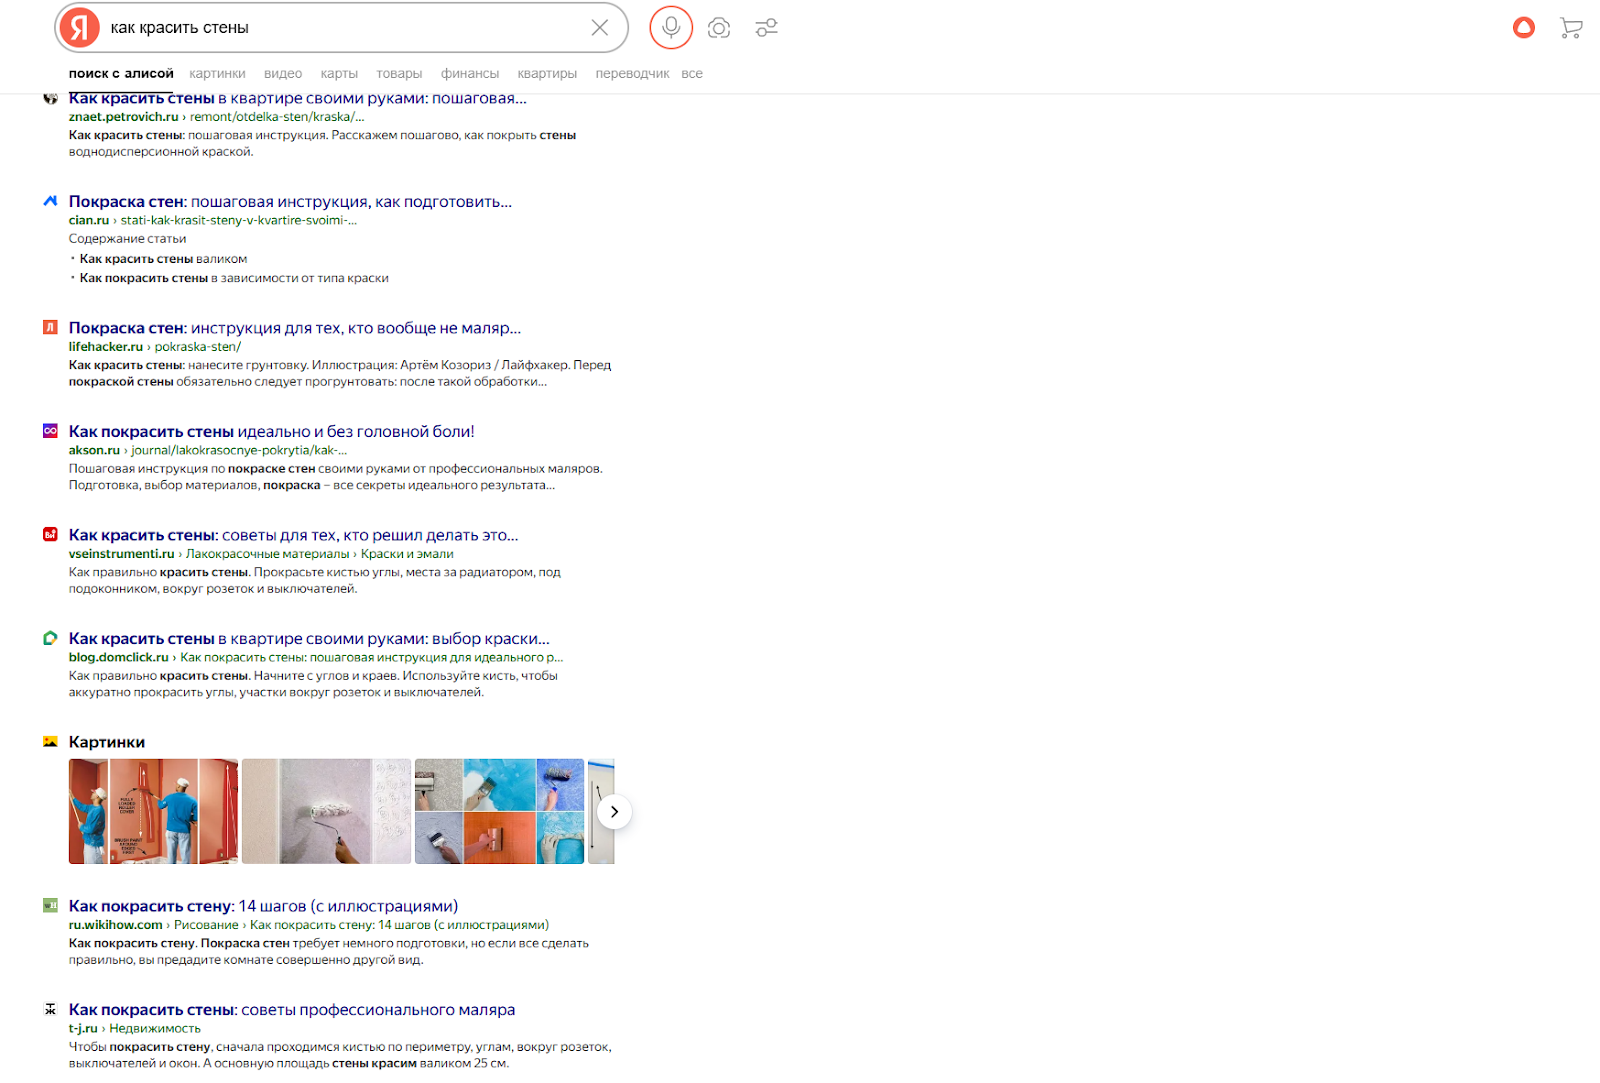Screen dimensions: 1600x1083
Task: Expand the 'все' services menu
Action: 692,74
